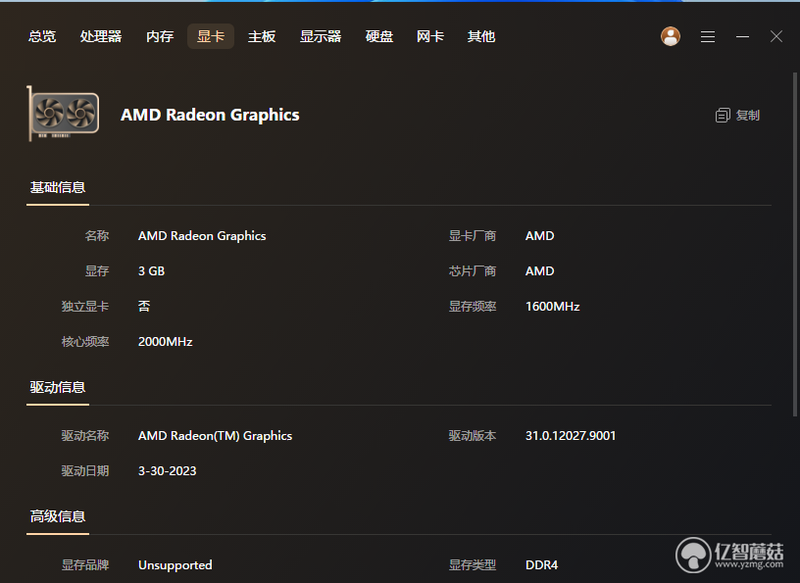
Task: Click the 基础信息 section heading
Action: click(58, 188)
